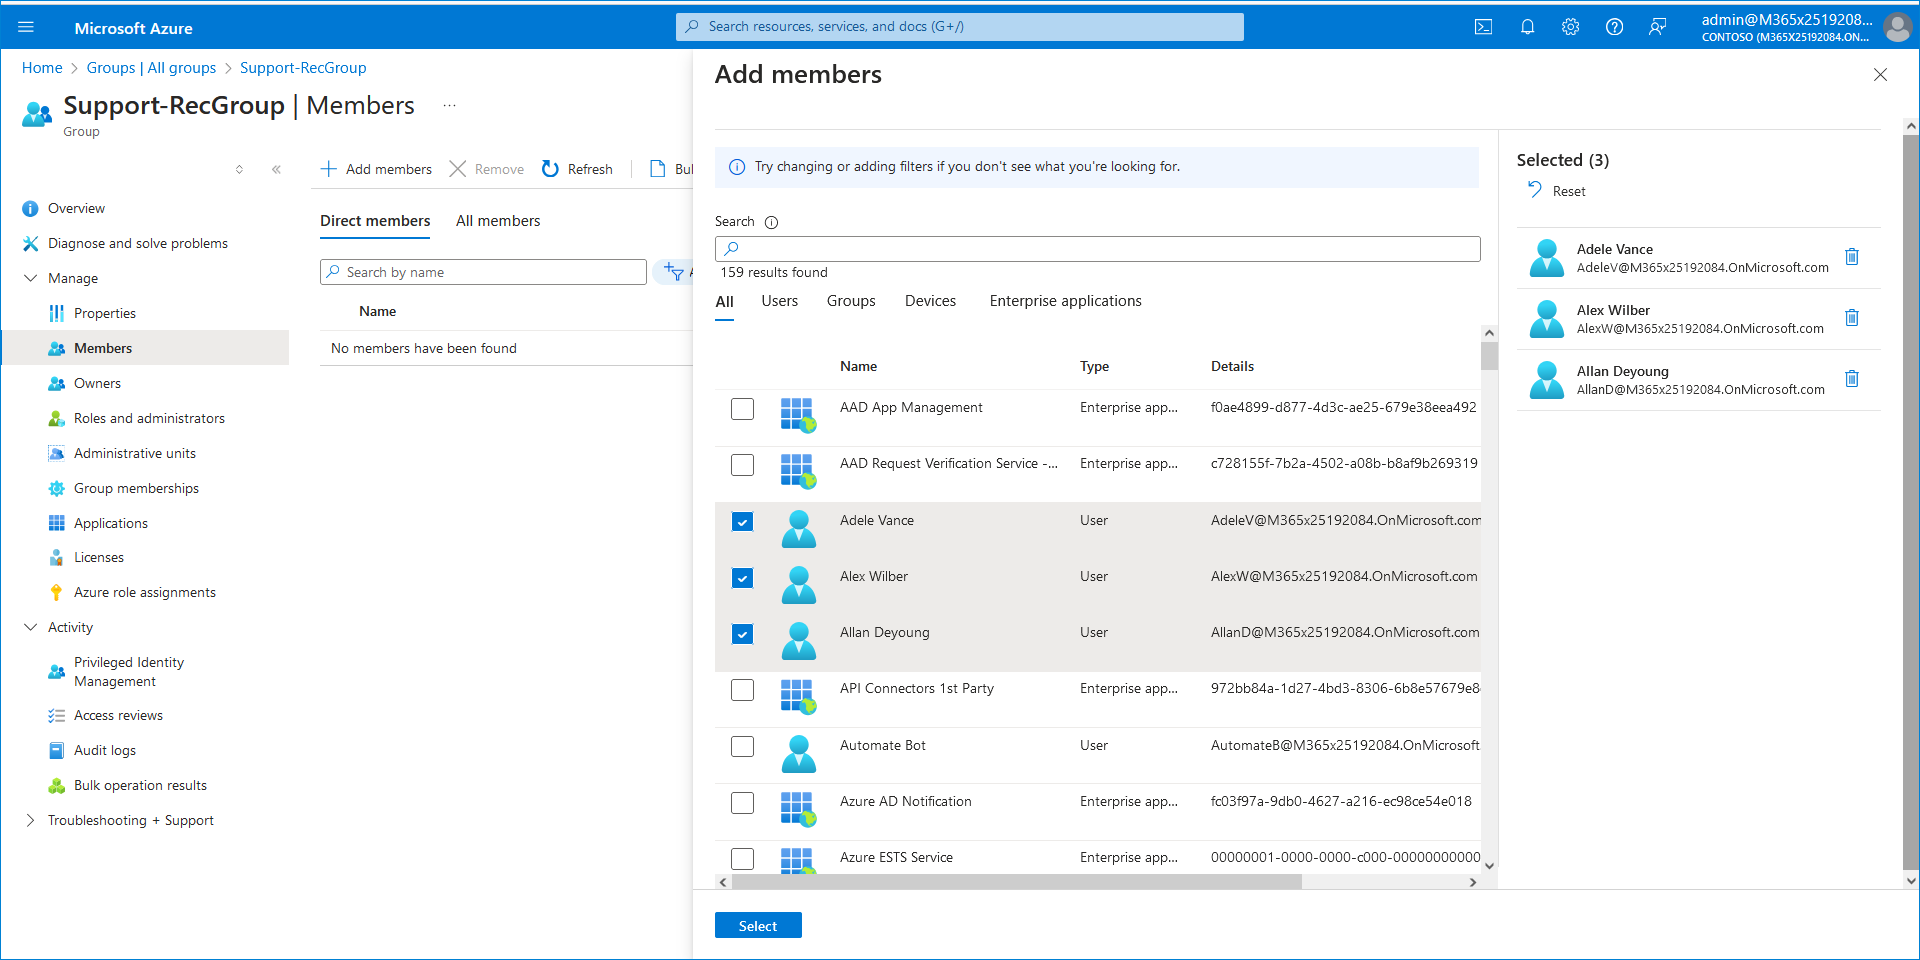Check the Automate Bot checkbox

click(x=742, y=747)
